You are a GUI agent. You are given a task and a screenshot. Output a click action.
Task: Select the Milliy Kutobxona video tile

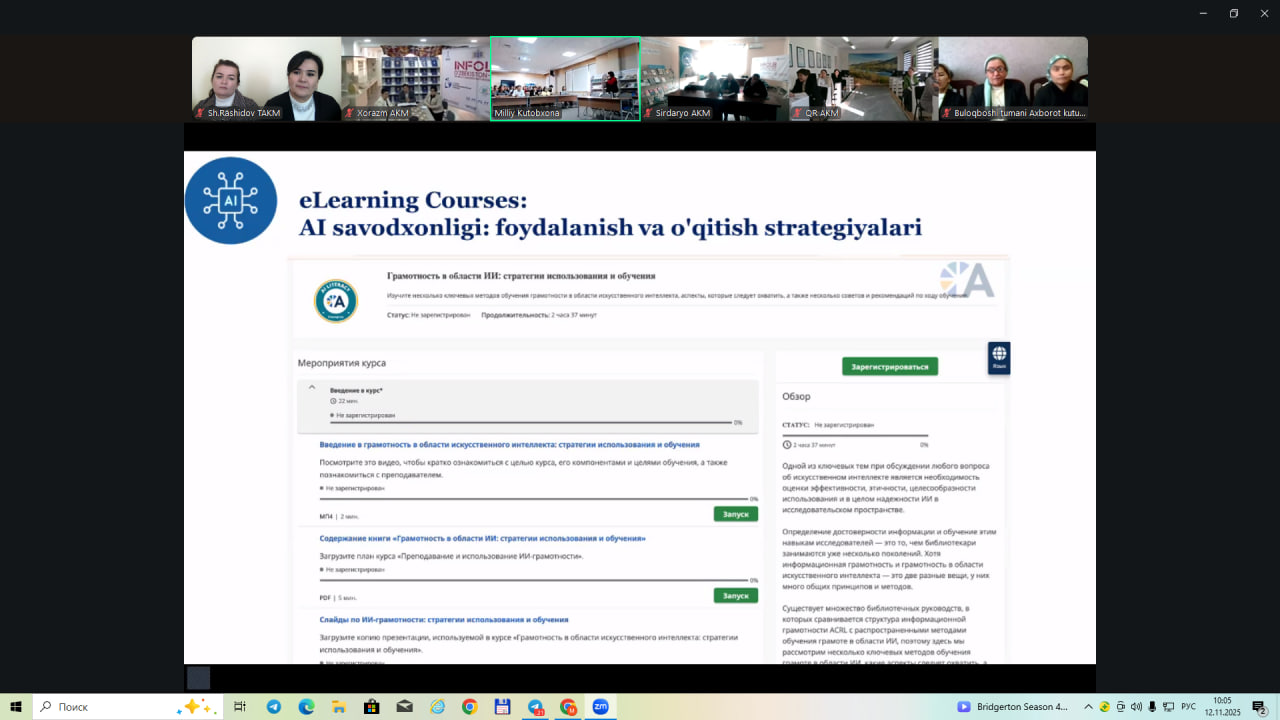pyautogui.click(x=564, y=78)
